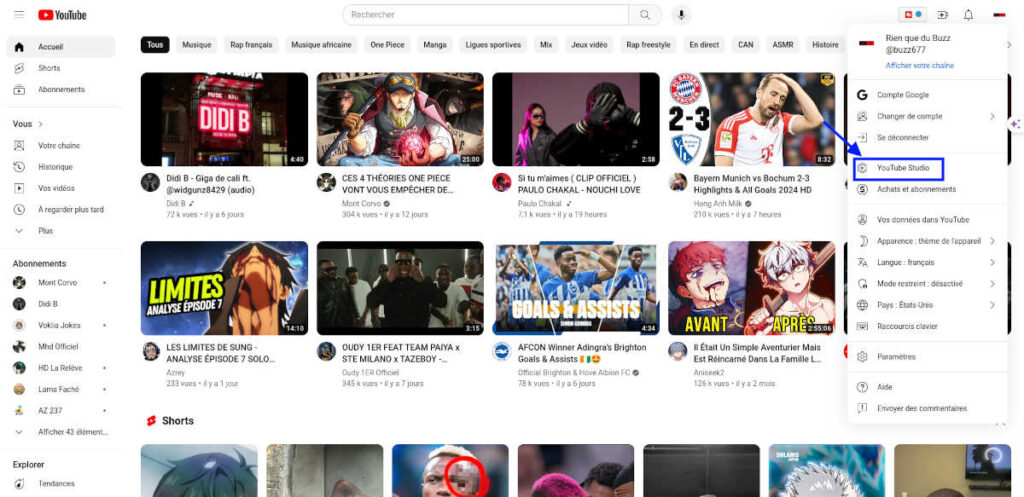Open the Bayern vs Bochum 2-3 thumbnail
The width and height of the screenshot is (1024, 497).
[x=752, y=119]
